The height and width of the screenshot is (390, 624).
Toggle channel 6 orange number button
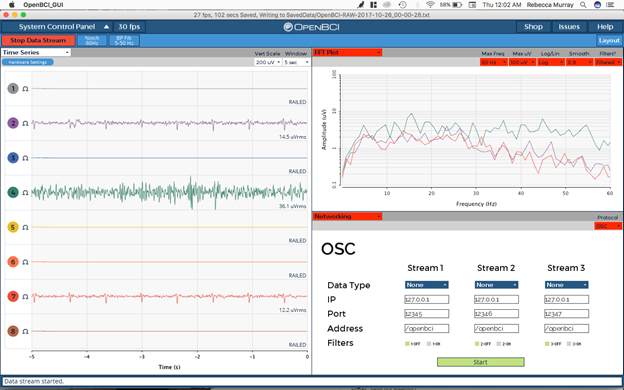pos(13,261)
